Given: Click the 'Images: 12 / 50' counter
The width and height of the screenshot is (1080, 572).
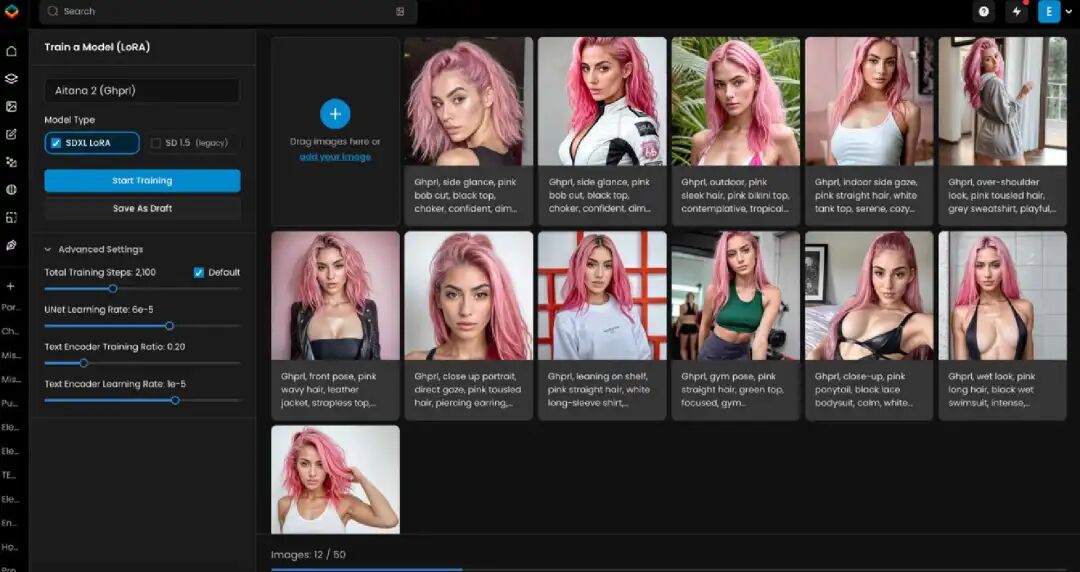Looking at the screenshot, I should 308,555.
